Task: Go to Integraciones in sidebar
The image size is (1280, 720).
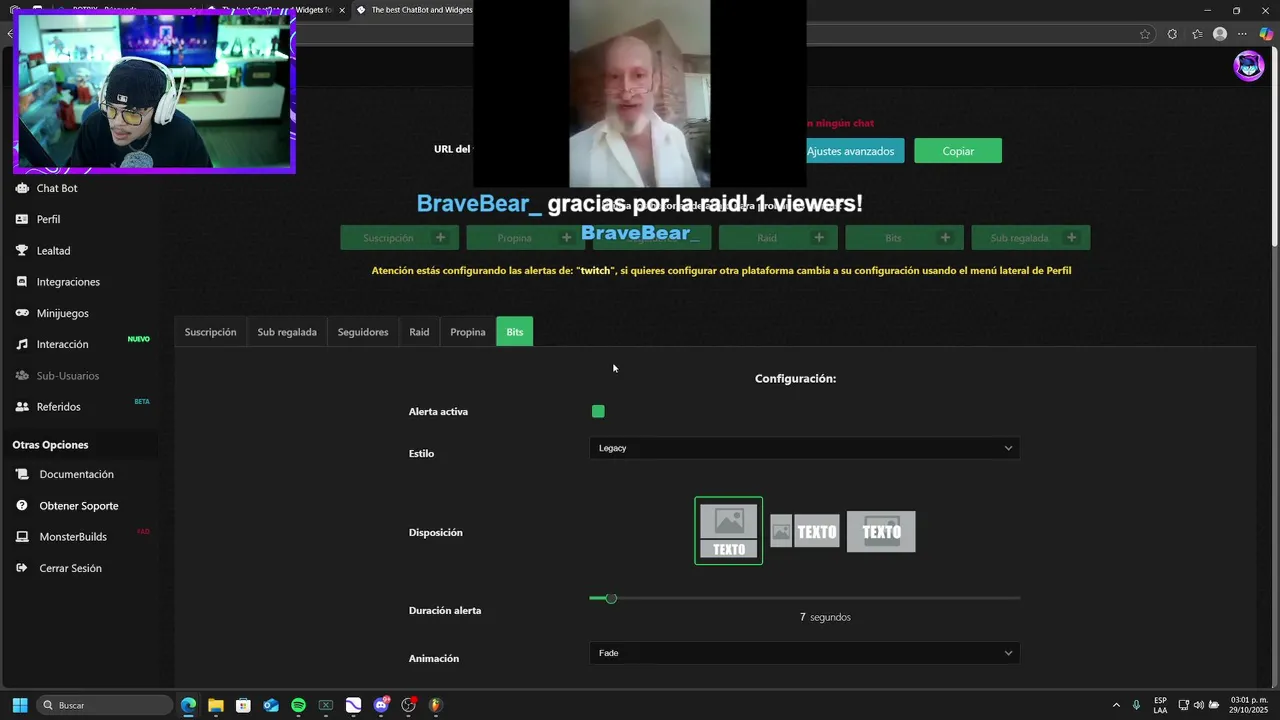Action: [x=68, y=282]
